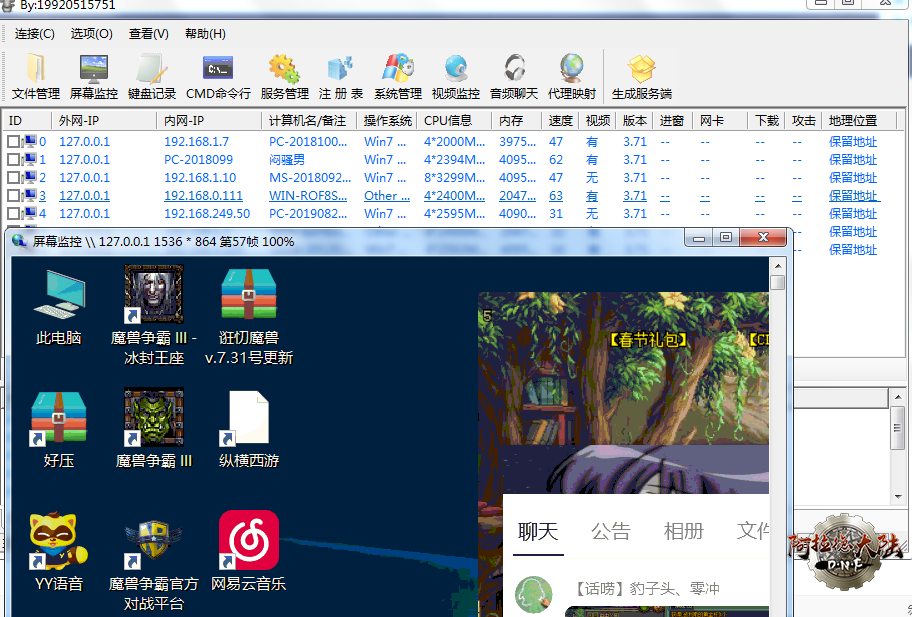This screenshot has width=912, height=617.
Task: Open the 连接(C) menu
Action: point(35,34)
